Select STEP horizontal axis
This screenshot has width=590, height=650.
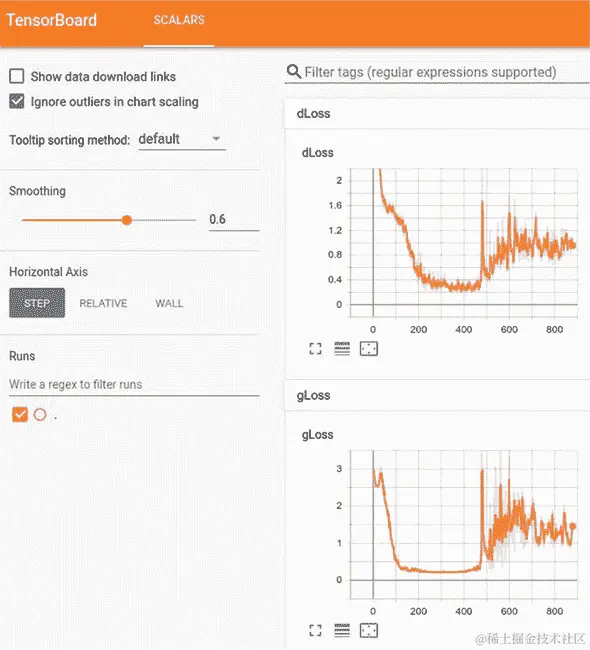coord(37,303)
